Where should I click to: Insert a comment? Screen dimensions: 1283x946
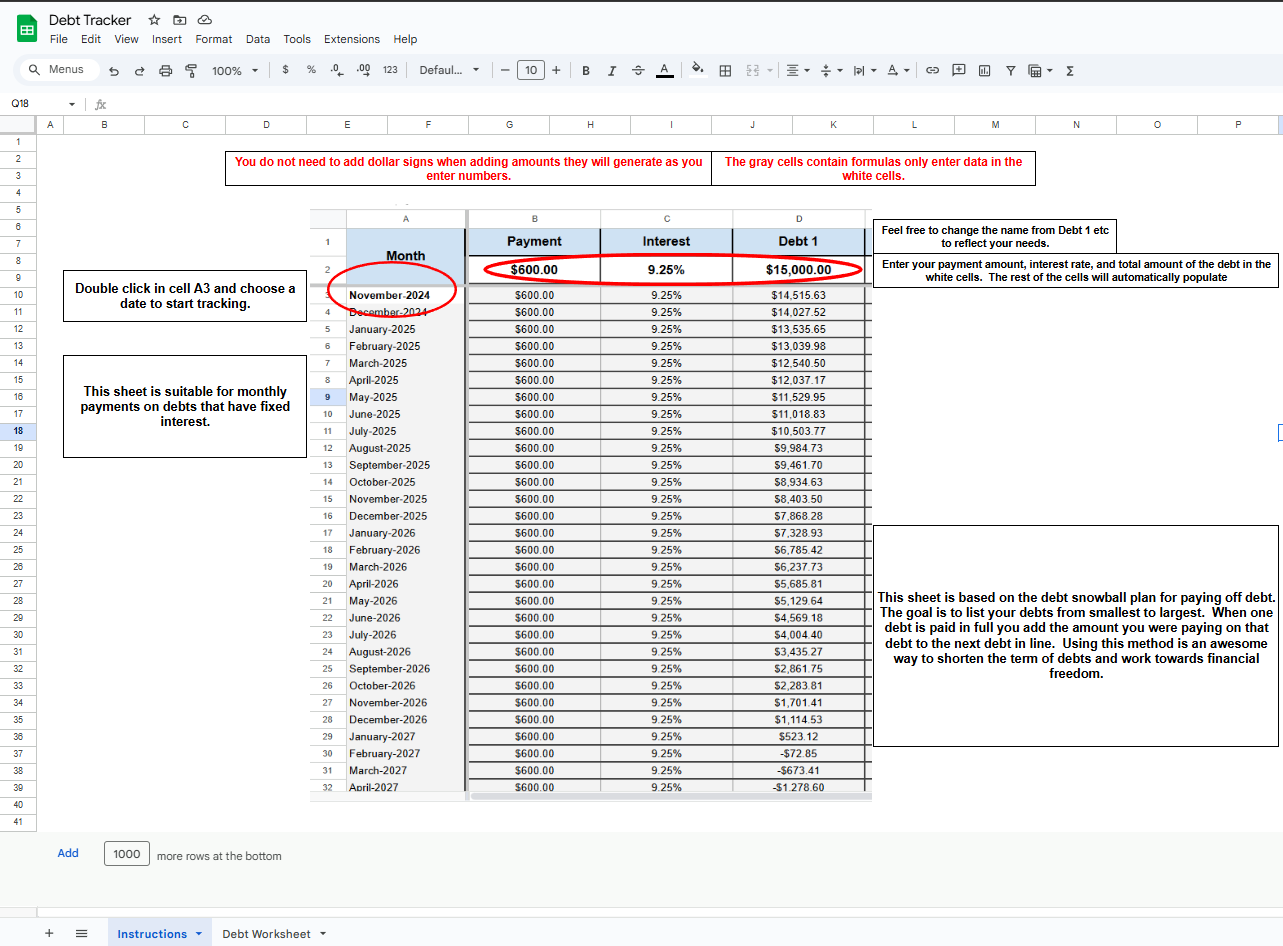click(958, 70)
